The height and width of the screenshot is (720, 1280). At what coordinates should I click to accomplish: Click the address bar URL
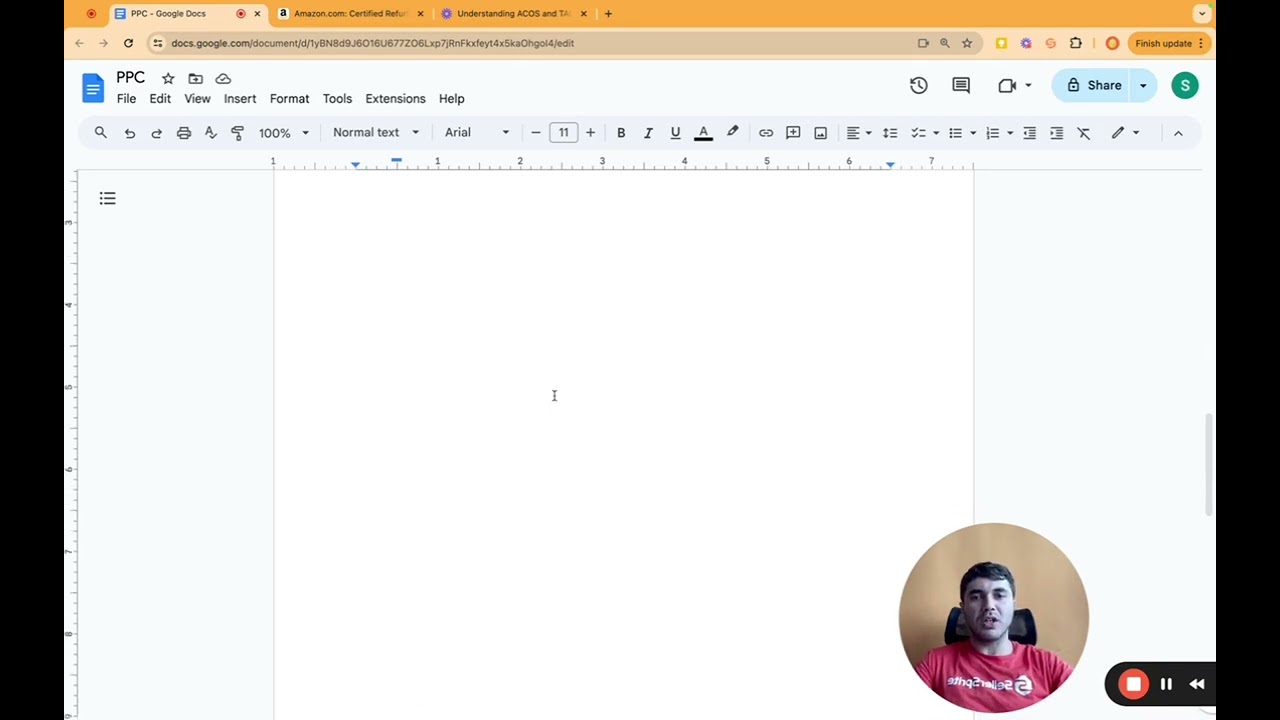372,43
